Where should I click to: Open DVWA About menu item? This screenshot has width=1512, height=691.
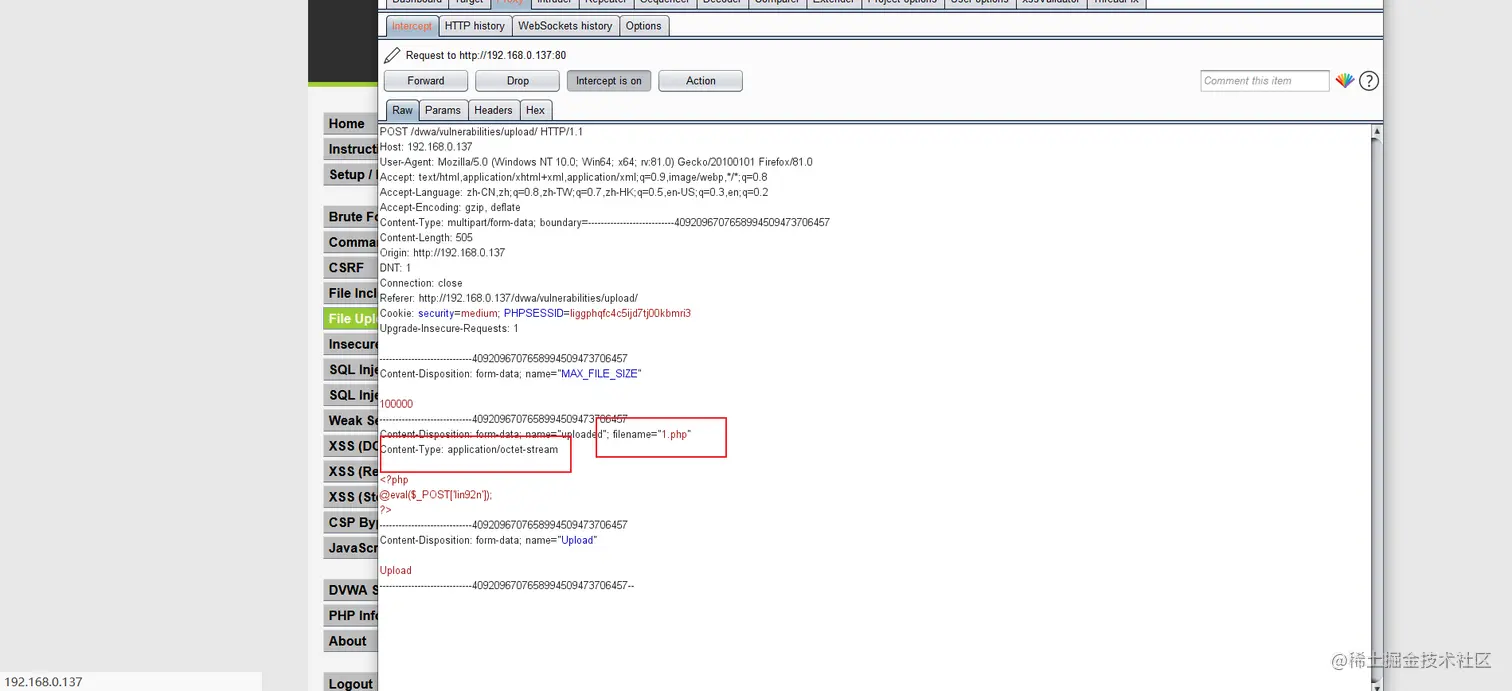[351, 641]
